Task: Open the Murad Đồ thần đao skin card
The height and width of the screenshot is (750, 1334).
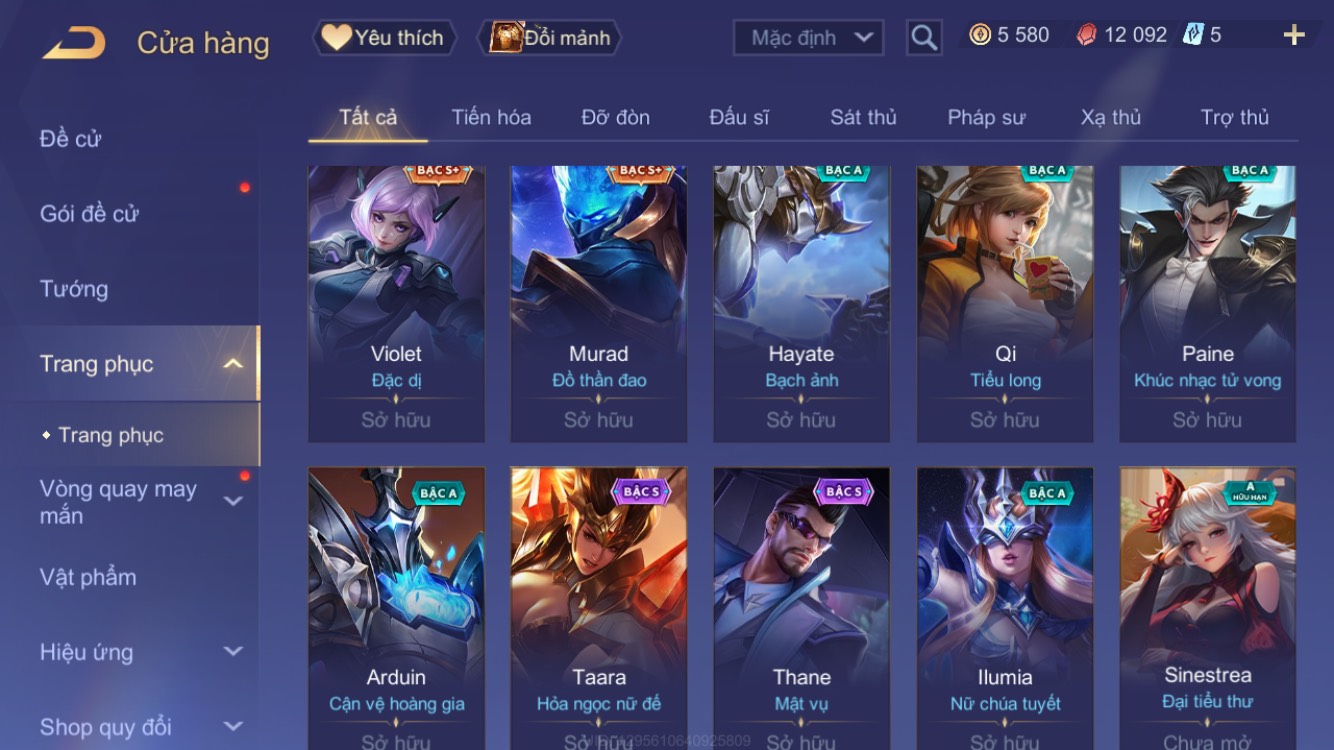Action: pos(599,304)
